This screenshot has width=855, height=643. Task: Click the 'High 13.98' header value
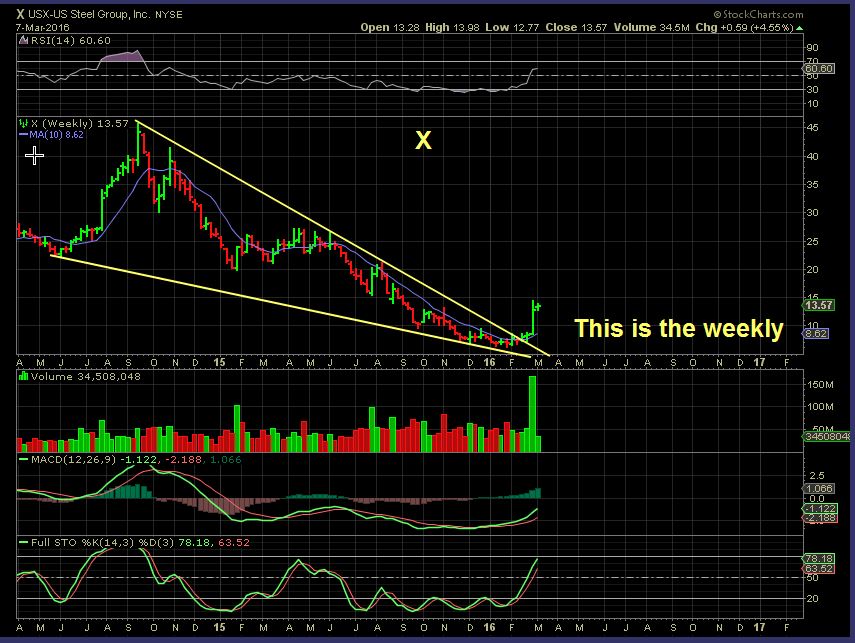[x=452, y=27]
